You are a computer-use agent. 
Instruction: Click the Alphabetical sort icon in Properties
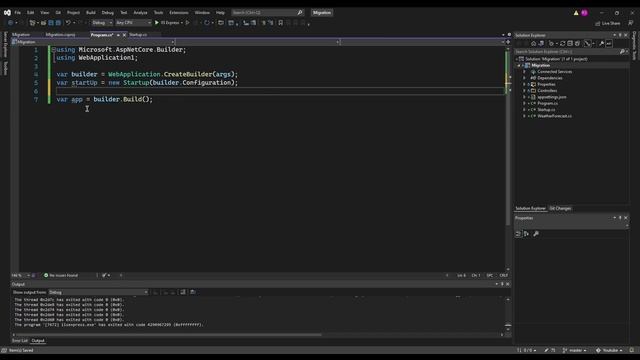[527, 234]
